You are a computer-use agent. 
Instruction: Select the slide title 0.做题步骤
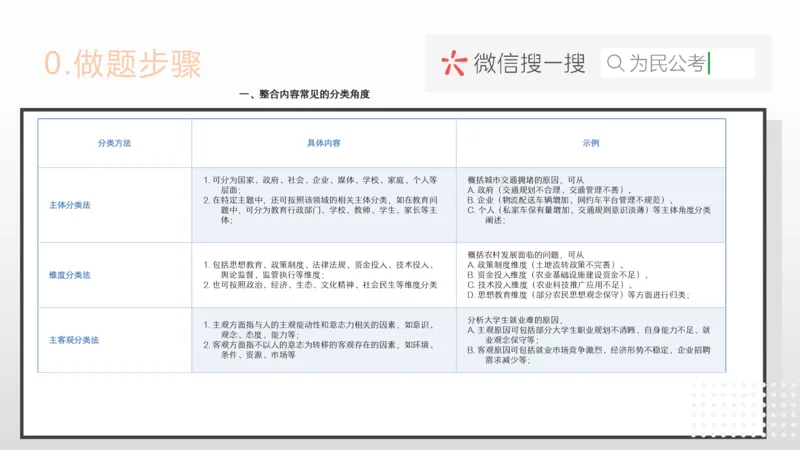(122, 64)
